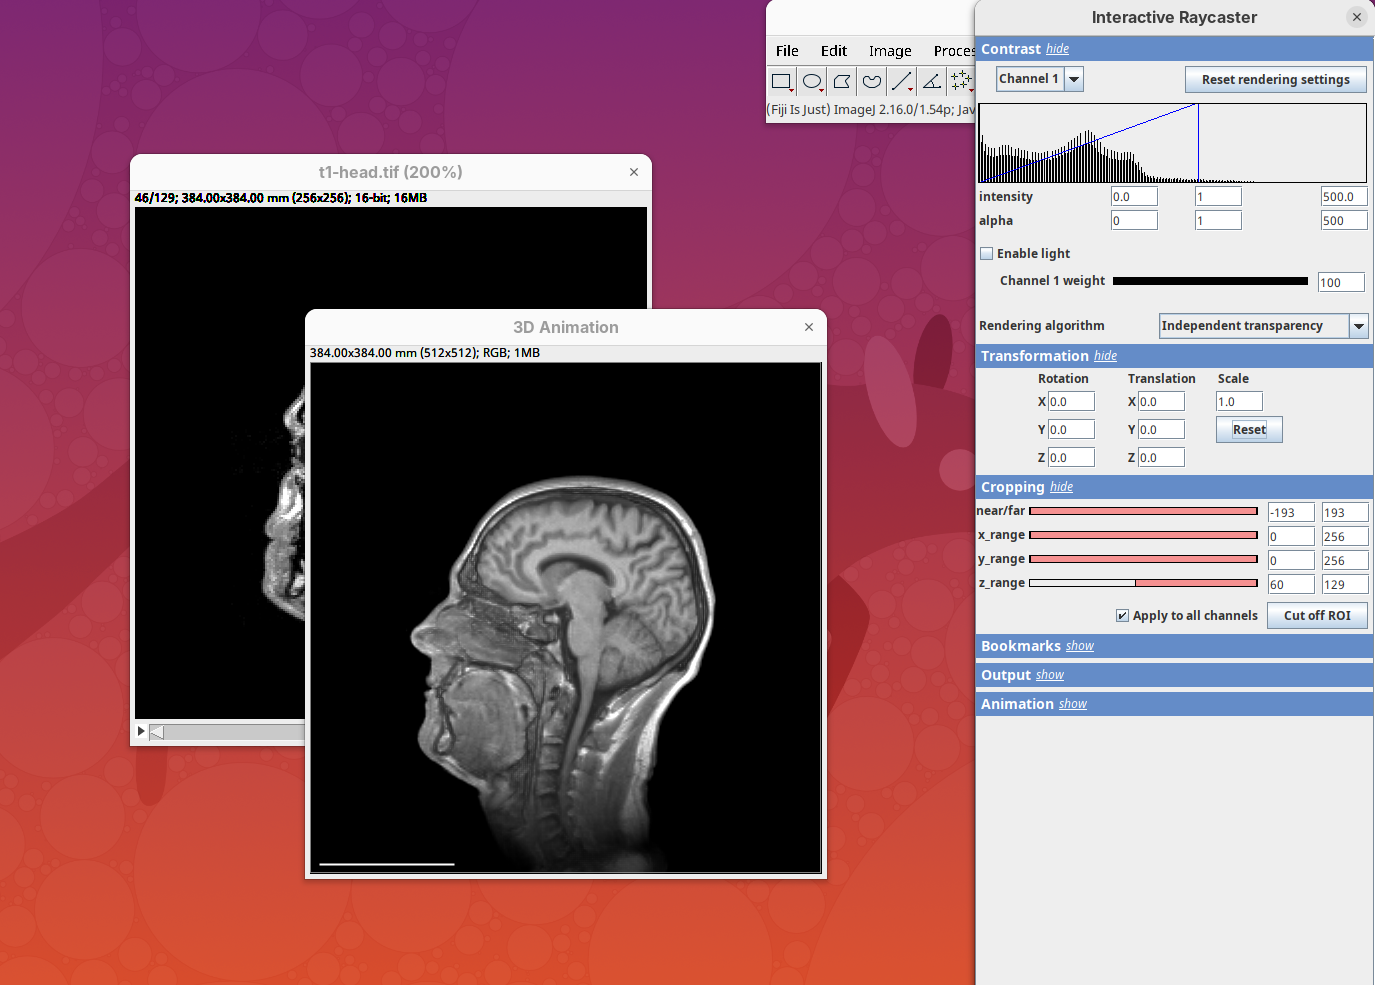Select the Oval selection tool

[812, 81]
